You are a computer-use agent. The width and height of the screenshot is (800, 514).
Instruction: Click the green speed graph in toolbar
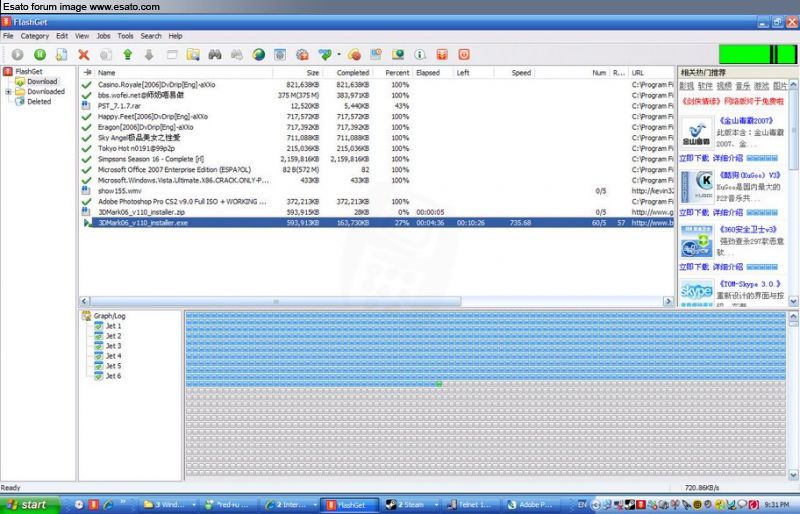758,54
